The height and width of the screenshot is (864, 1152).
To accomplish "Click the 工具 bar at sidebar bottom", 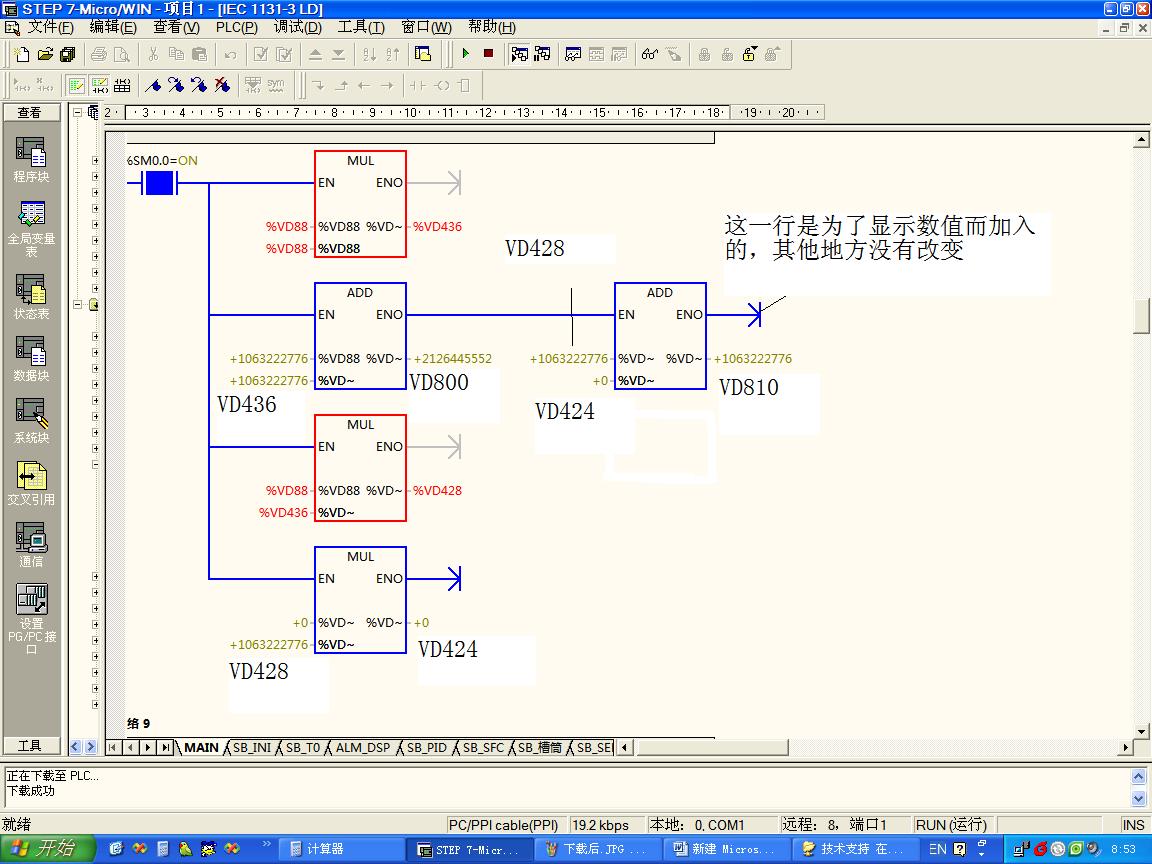I will [x=31, y=746].
